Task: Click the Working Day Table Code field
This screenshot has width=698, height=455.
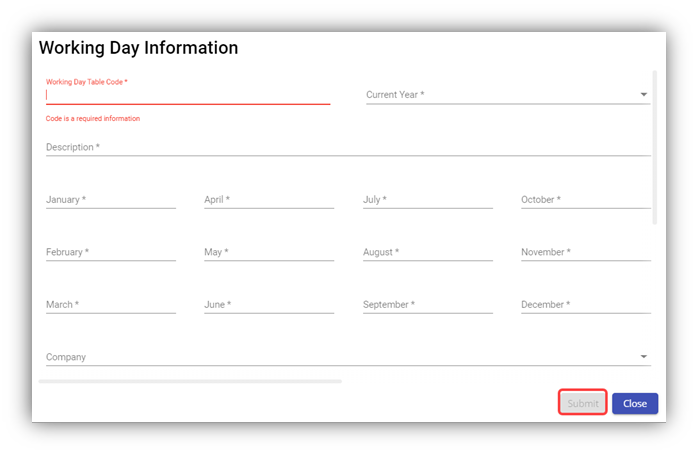Action: click(x=187, y=95)
